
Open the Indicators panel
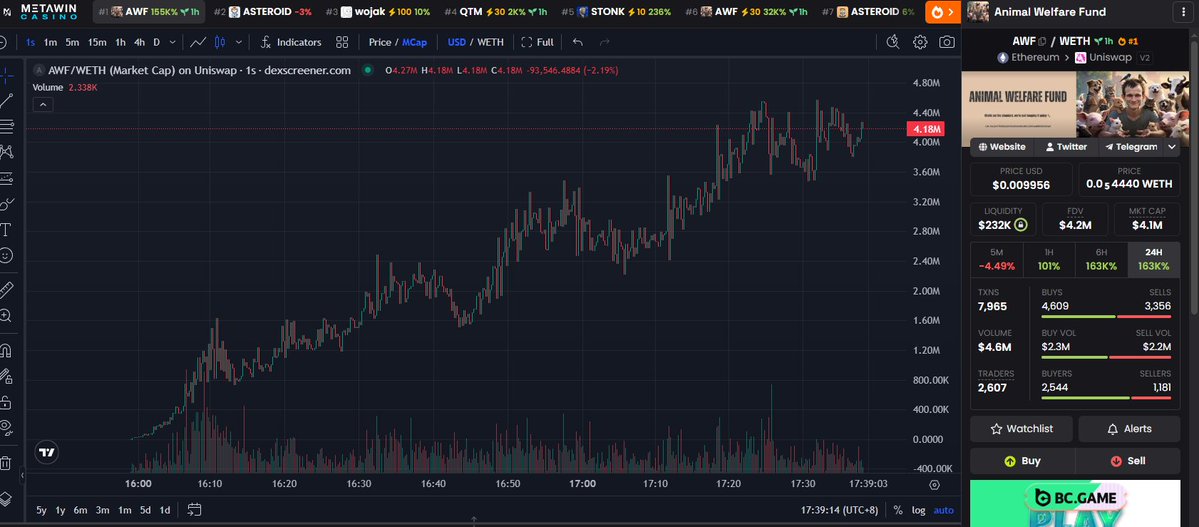click(291, 42)
